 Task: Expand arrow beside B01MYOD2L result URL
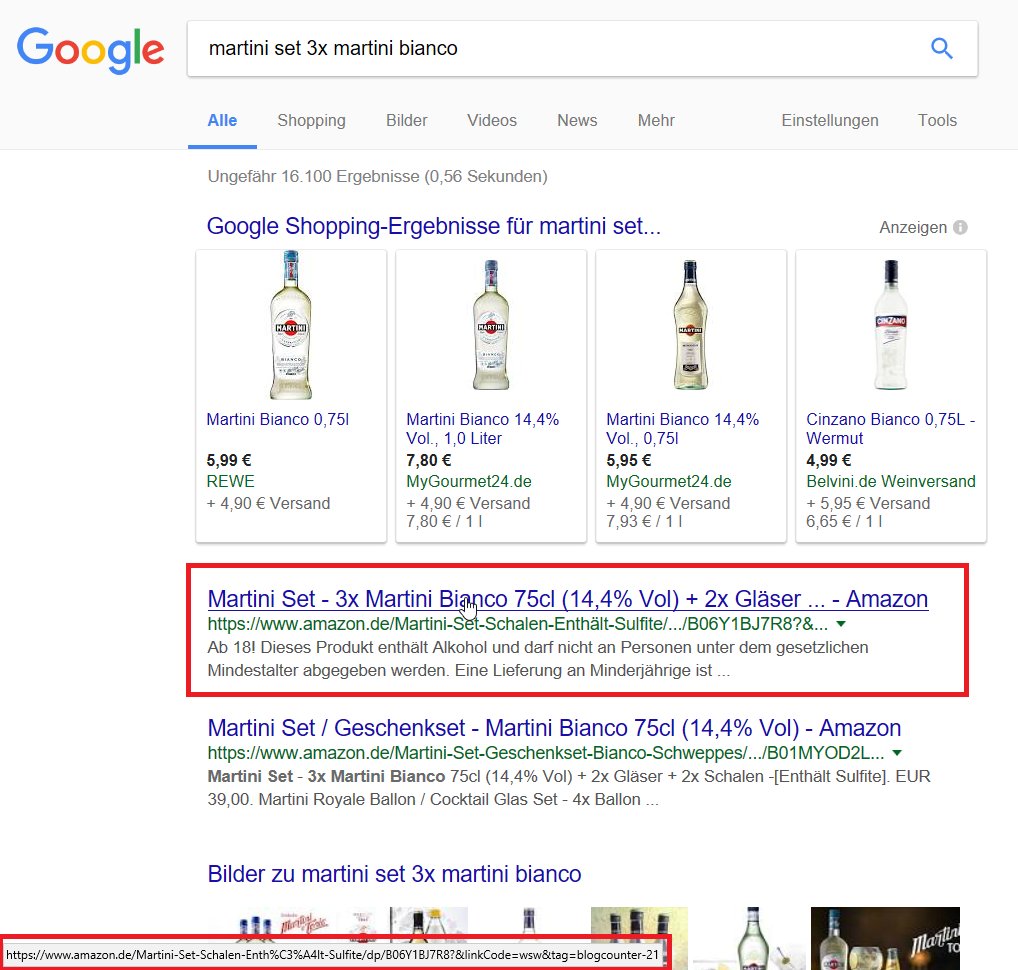click(x=897, y=753)
